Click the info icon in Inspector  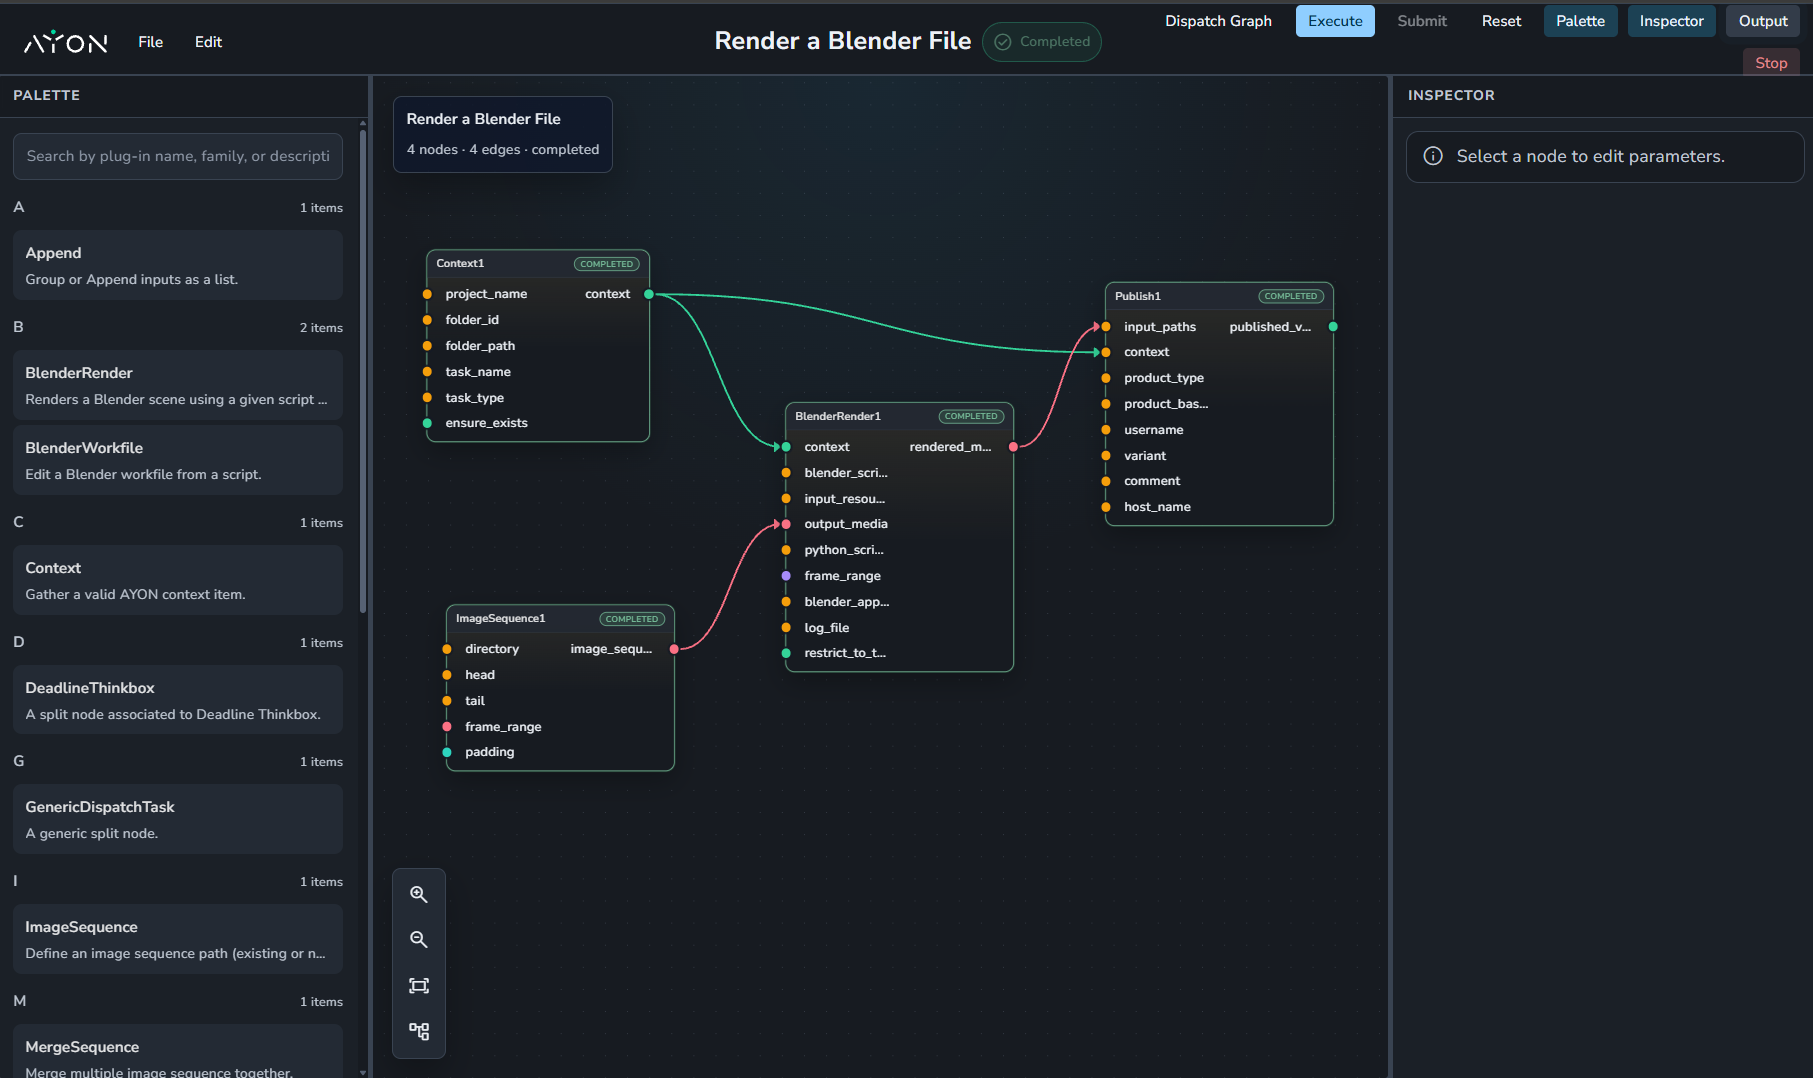click(1433, 156)
